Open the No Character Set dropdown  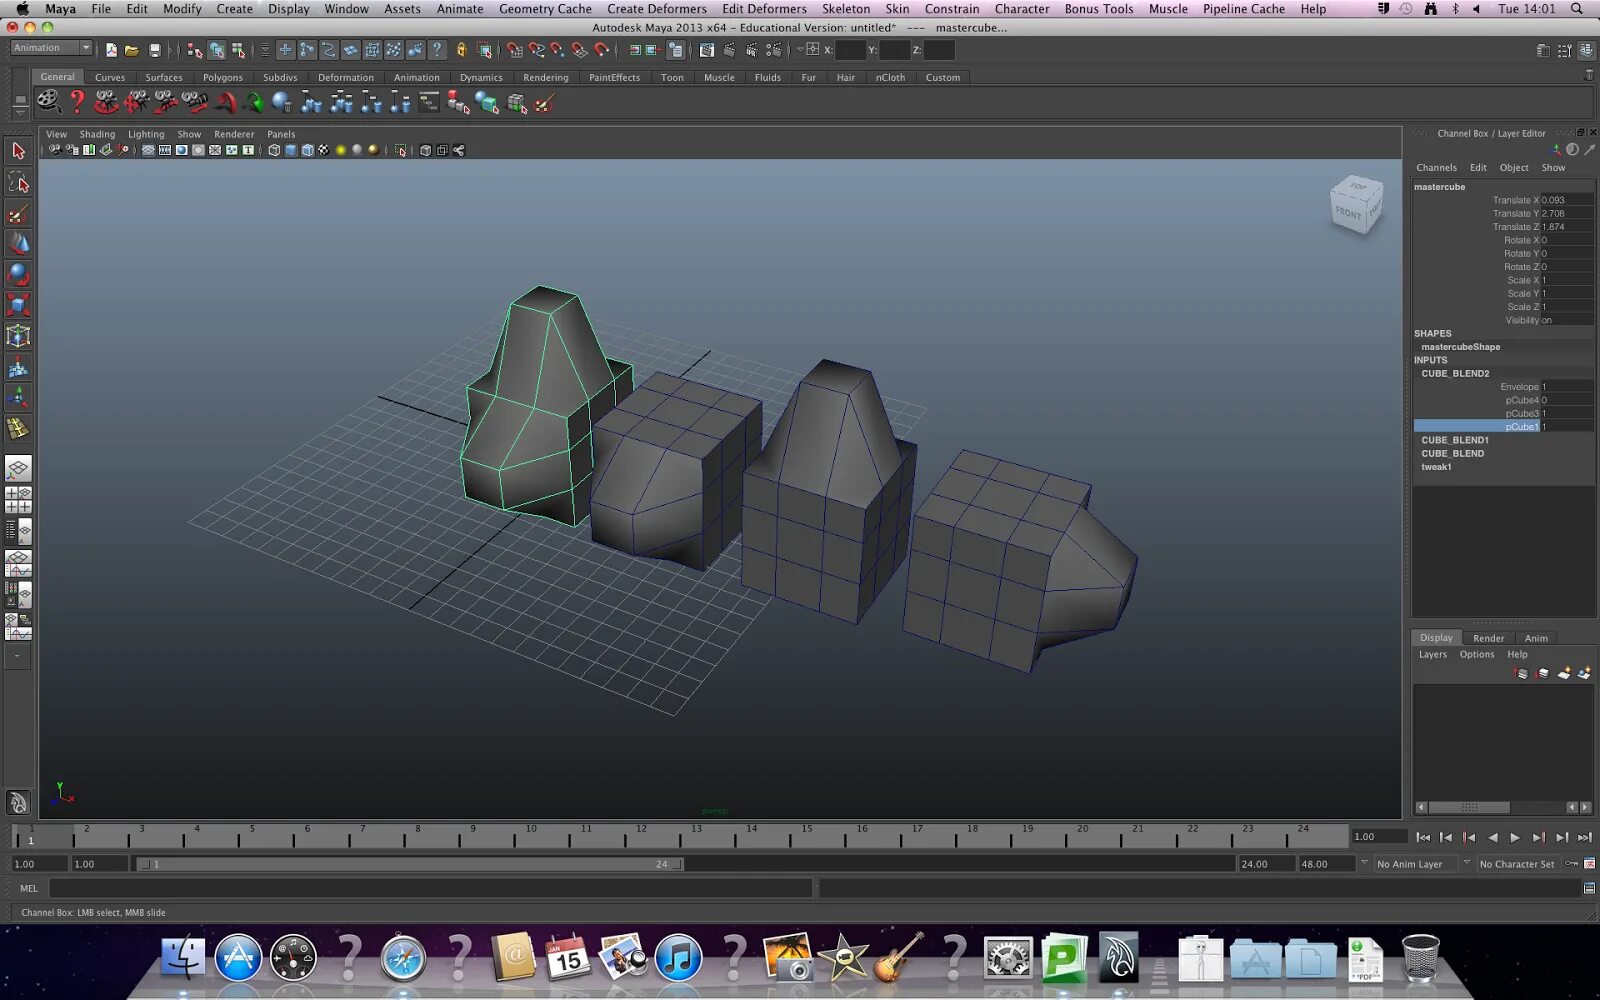[x=1516, y=864]
